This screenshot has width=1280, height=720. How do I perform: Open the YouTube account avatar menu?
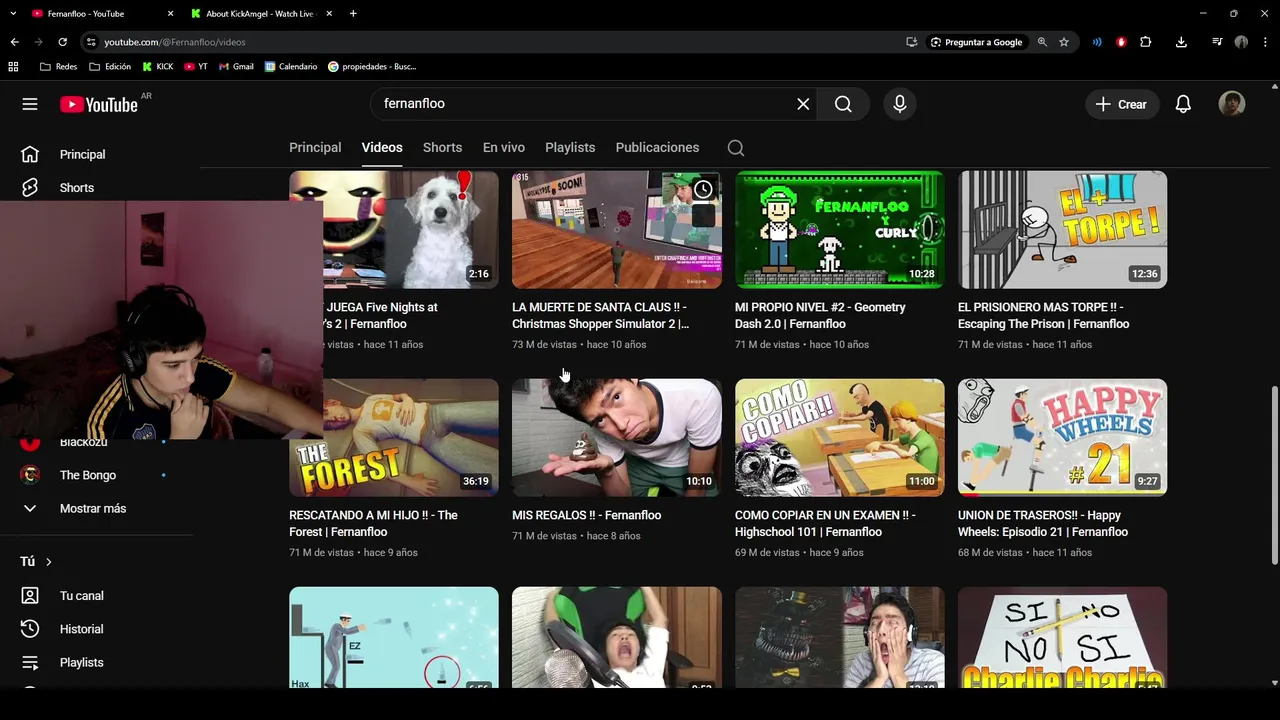pyautogui.click(x=1232, y=104)
